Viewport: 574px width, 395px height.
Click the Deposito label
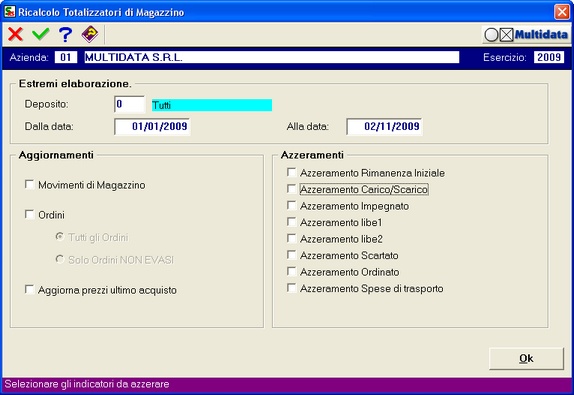(x=46, y=104)
